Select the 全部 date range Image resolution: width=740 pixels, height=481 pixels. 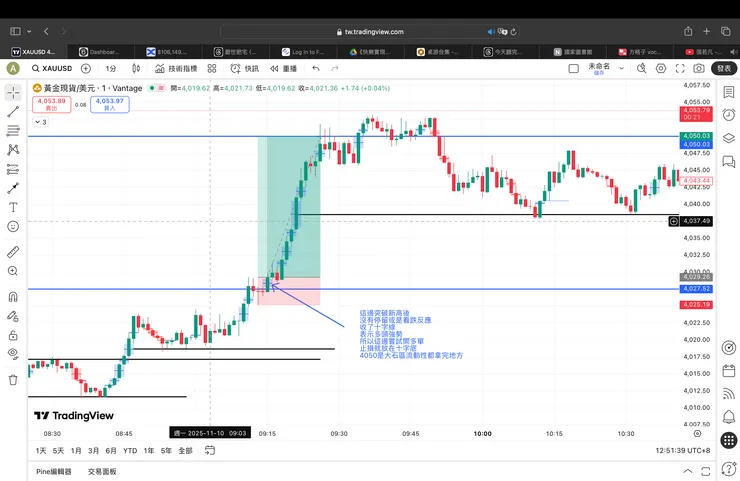click(x=185, y=451)
